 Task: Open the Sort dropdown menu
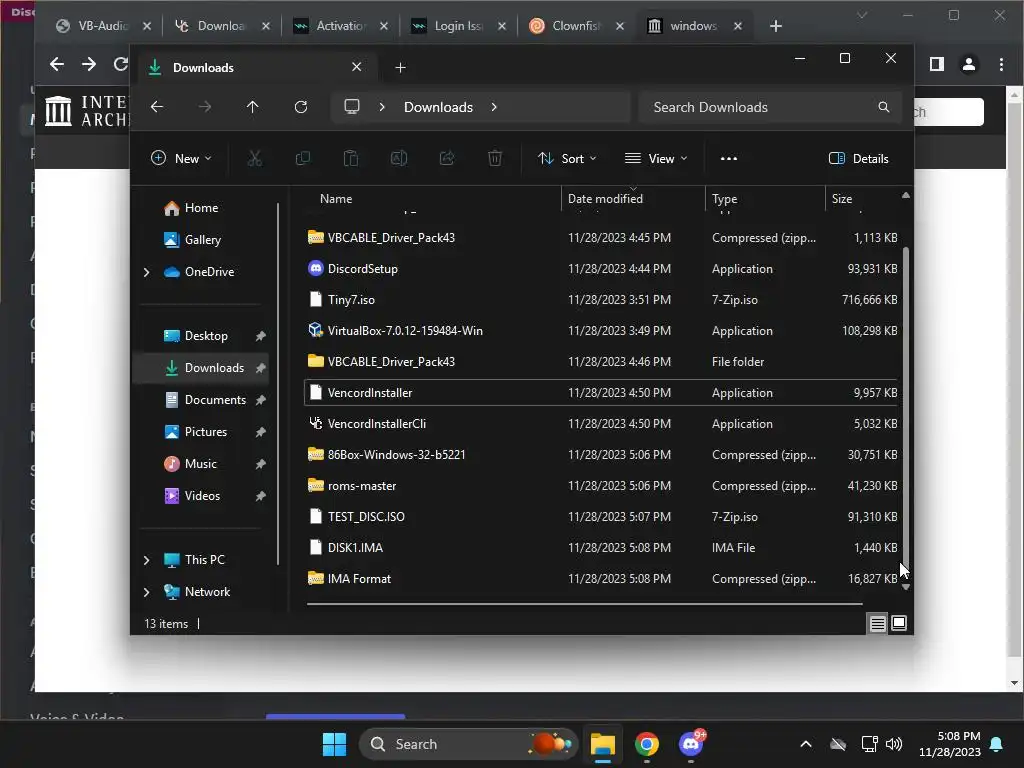click(567, 158)
